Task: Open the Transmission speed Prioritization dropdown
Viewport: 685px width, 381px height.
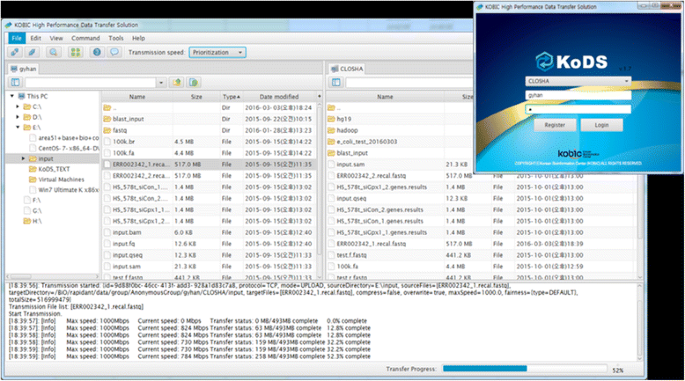Action: [217, 52]
